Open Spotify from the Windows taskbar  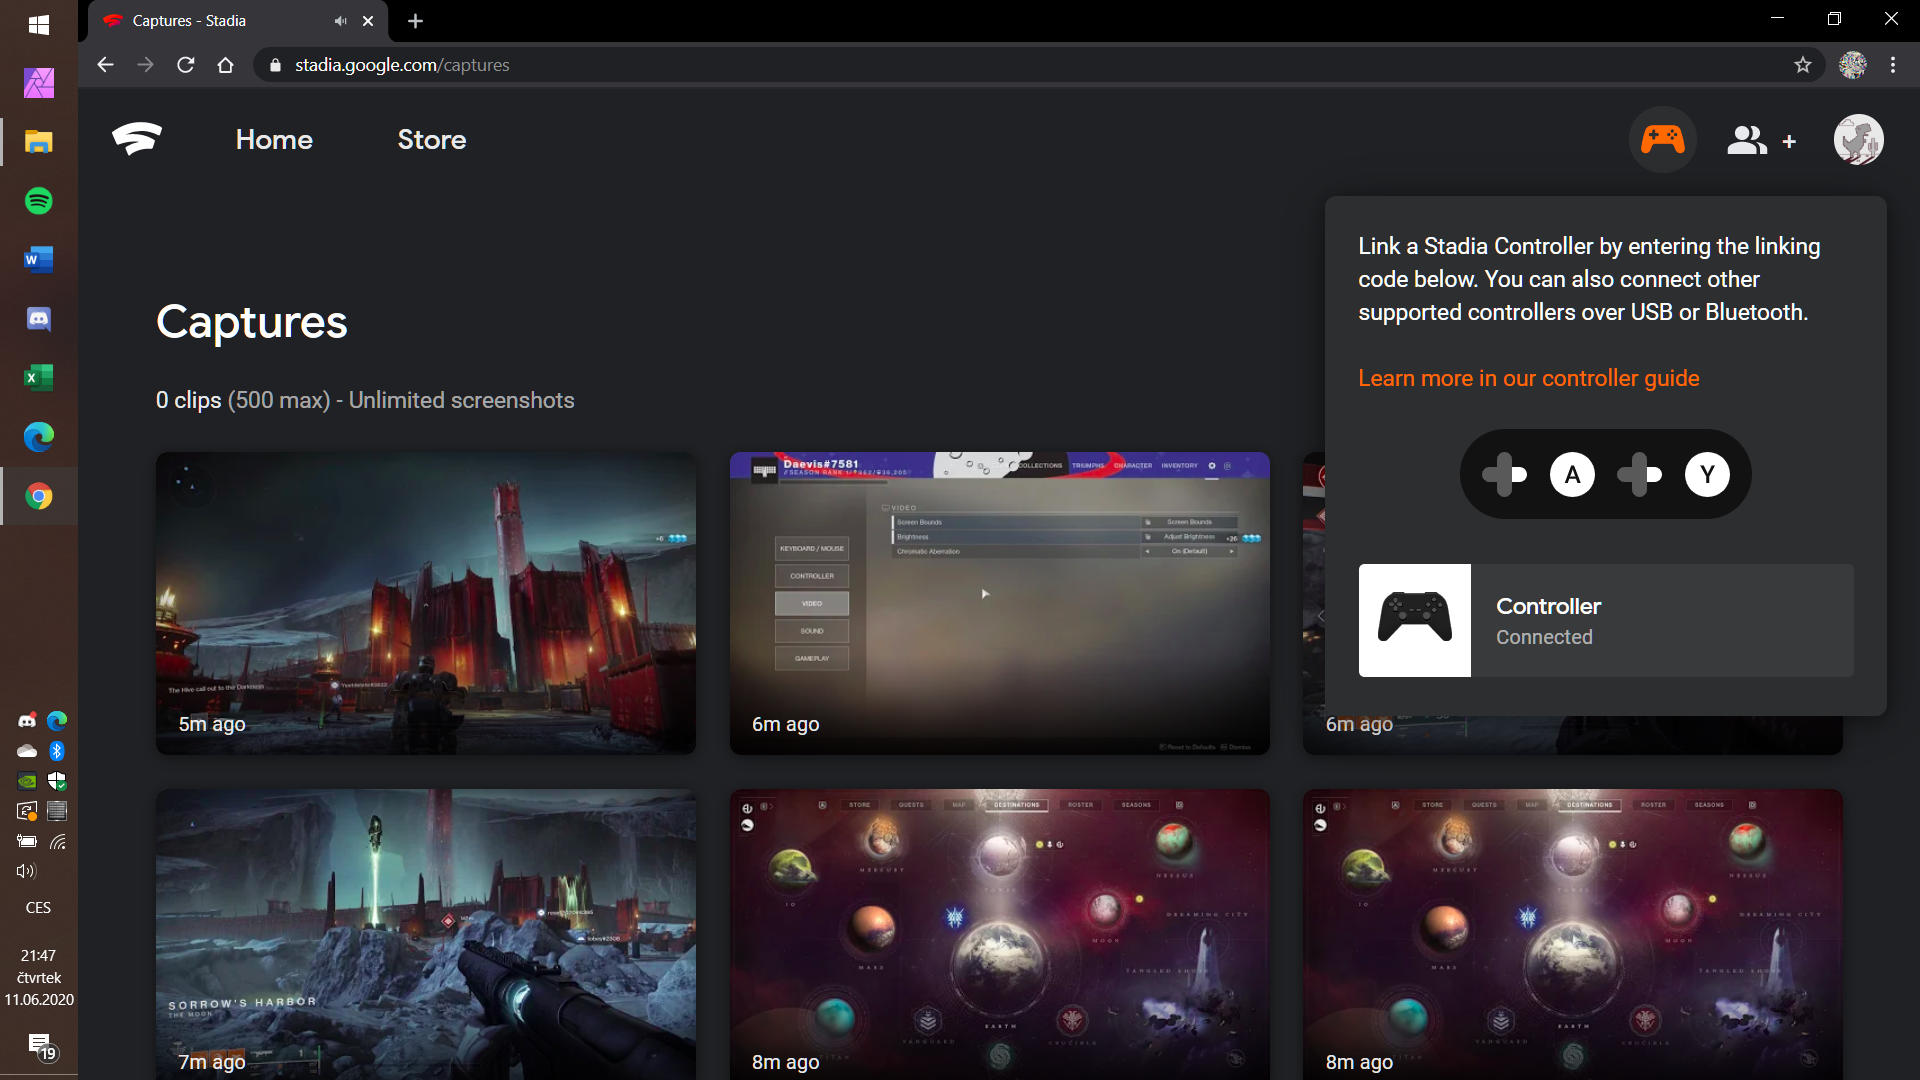click(39, 201)
